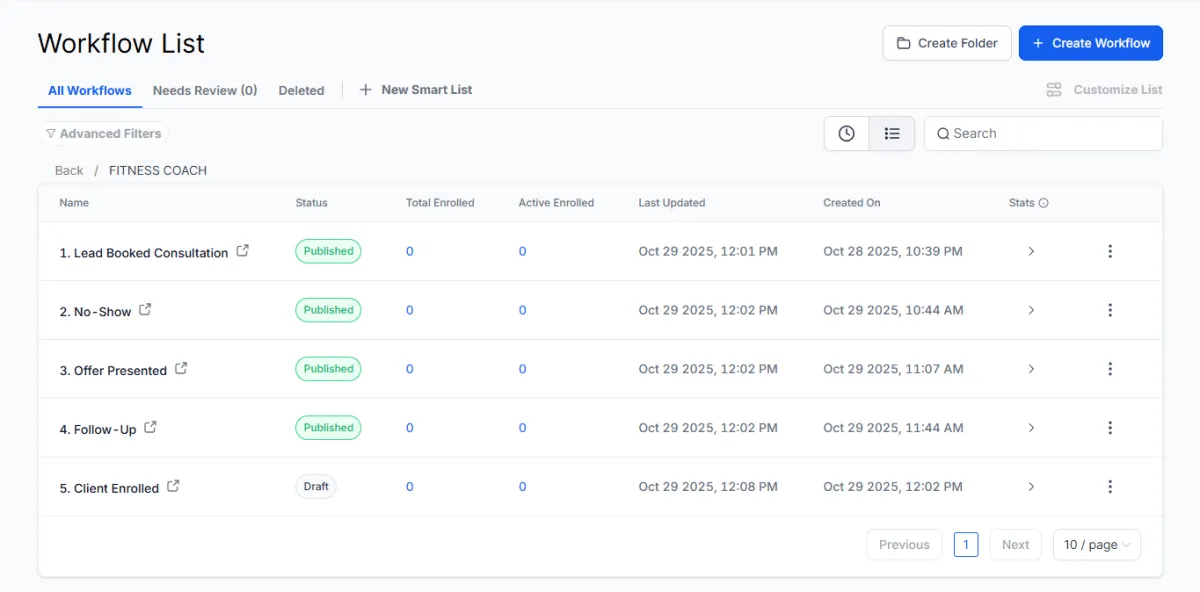
Task: Switch to list view layout
Action: click(892, 134)
